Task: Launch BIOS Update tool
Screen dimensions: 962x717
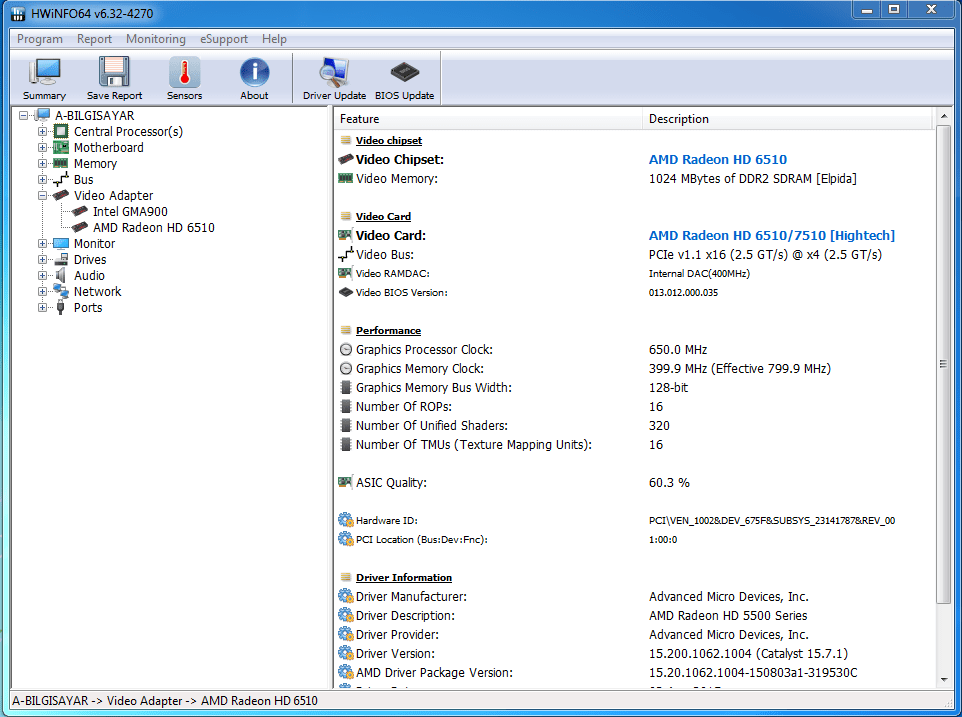Action: tap(404, 73)
